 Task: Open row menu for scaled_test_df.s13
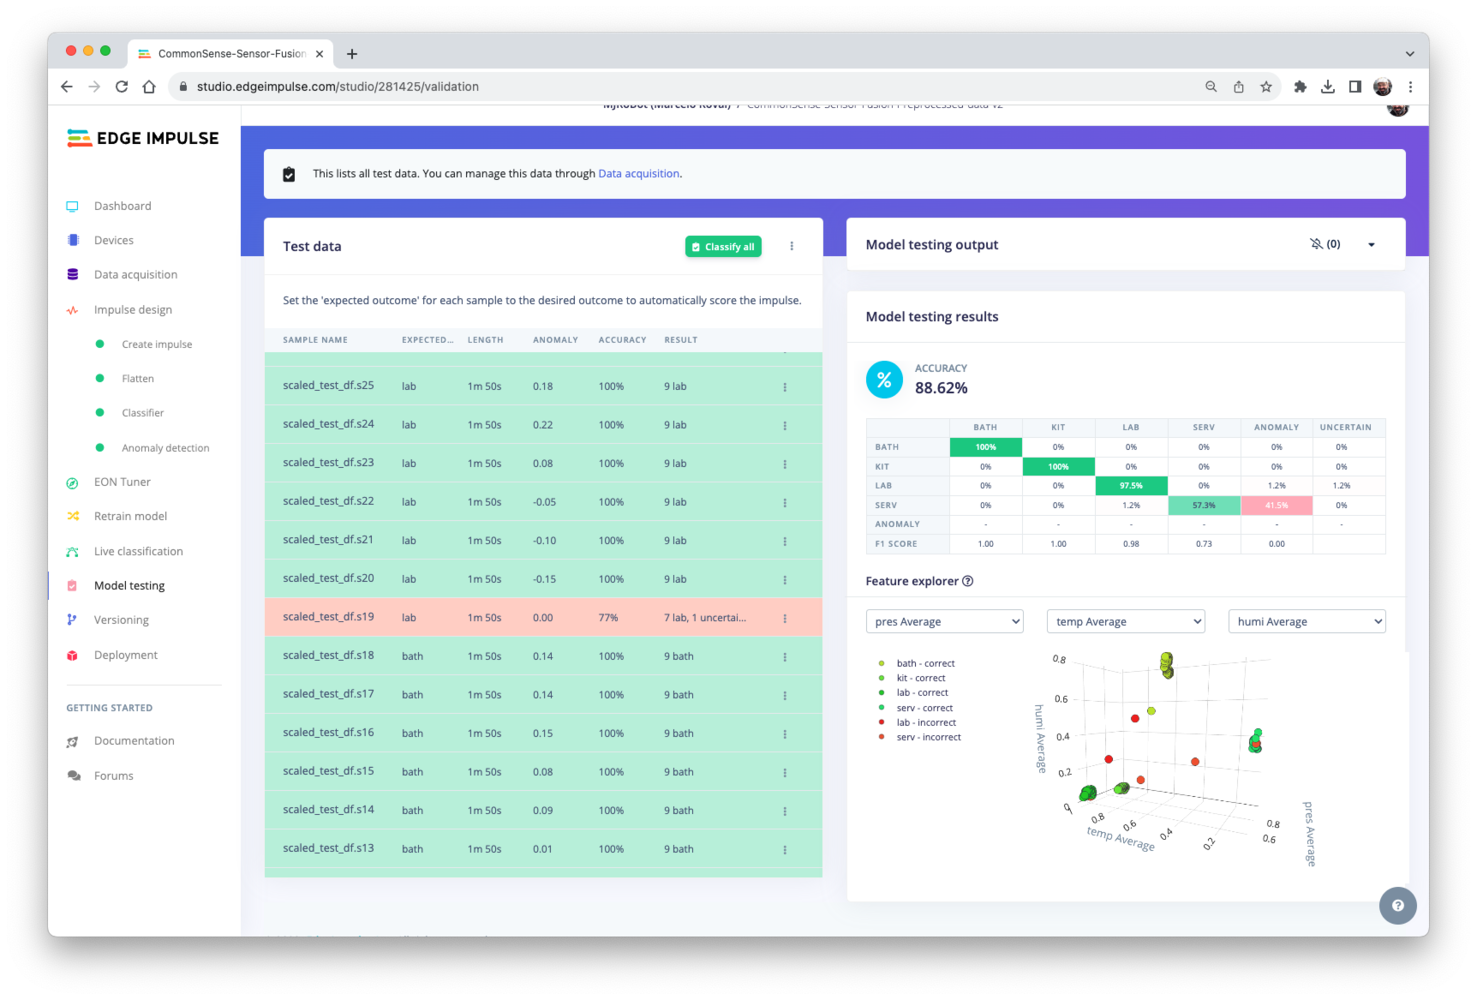785,850
